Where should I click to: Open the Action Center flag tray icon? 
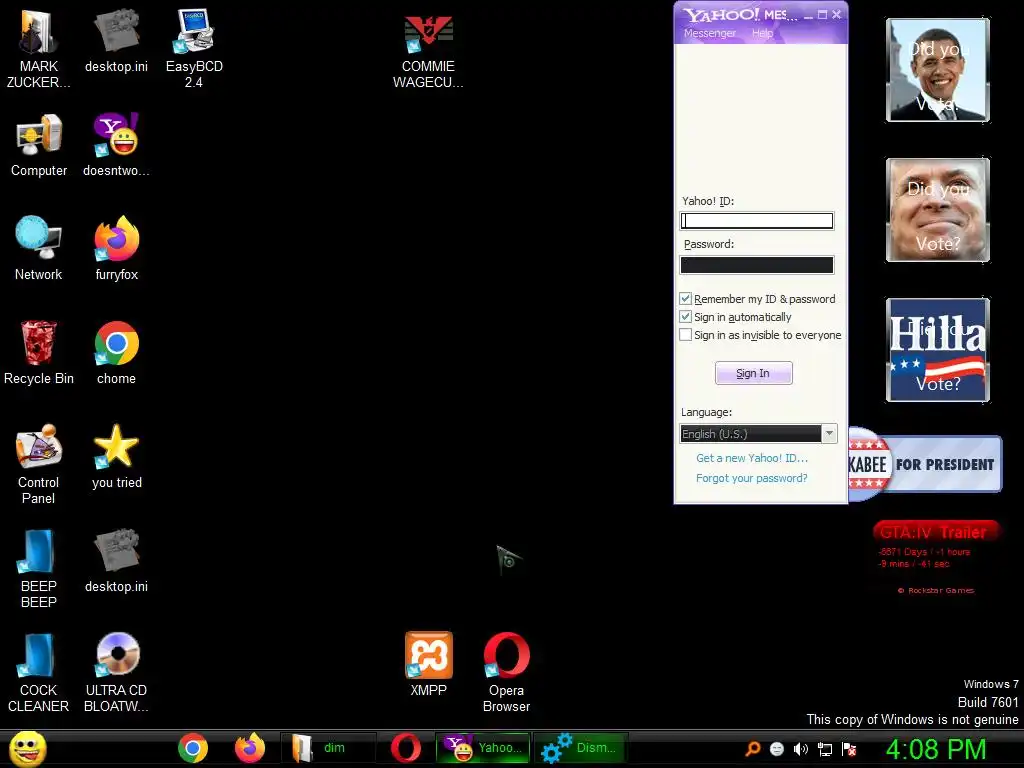point(849,749)
